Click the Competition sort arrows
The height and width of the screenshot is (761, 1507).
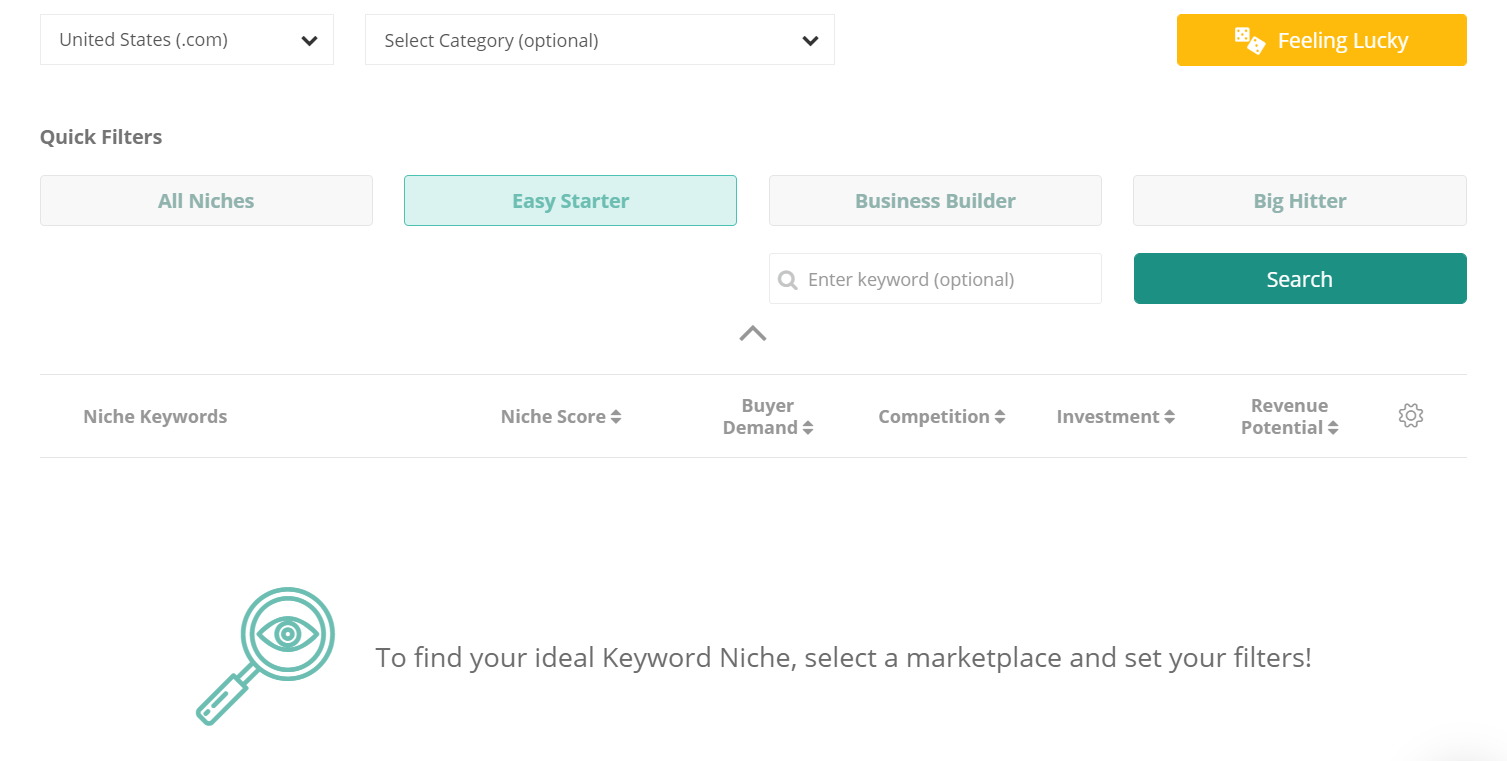coord(999,417)
